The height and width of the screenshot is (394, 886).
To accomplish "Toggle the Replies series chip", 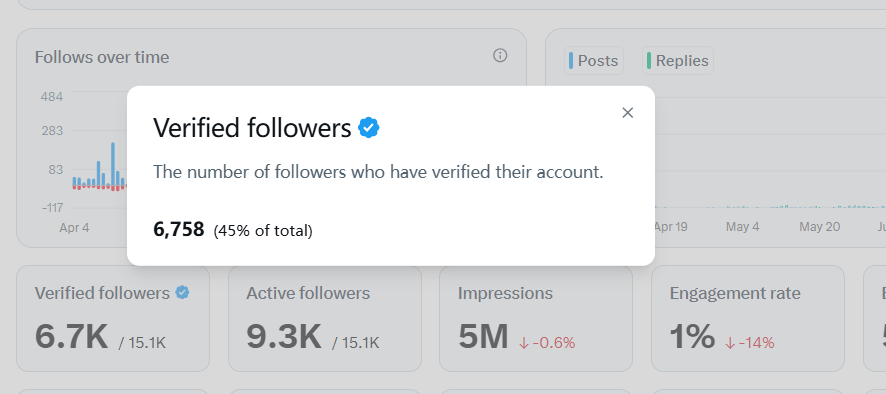I will pyautogui.click(x=678, y=60).
